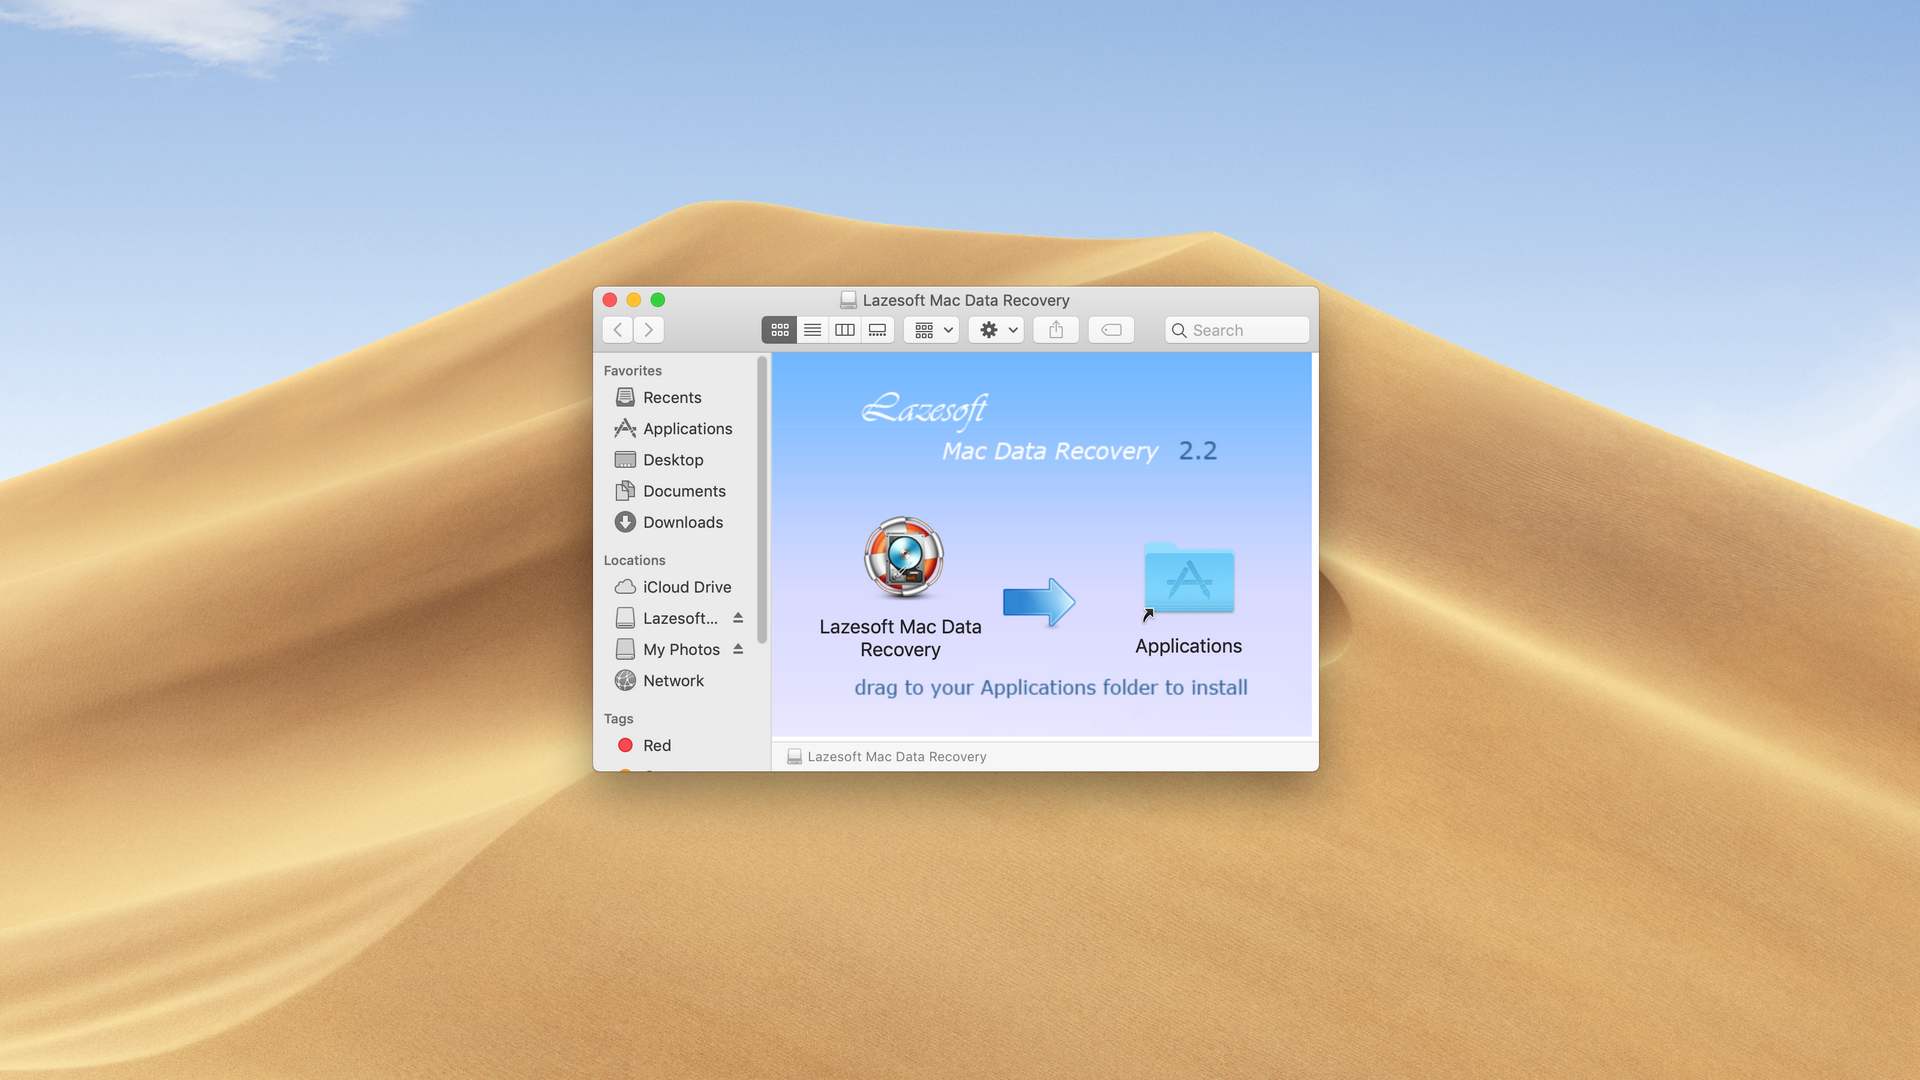Select the Lazesoft volume in sidebar
The image size is (1920, 1080).
[668, 618]
